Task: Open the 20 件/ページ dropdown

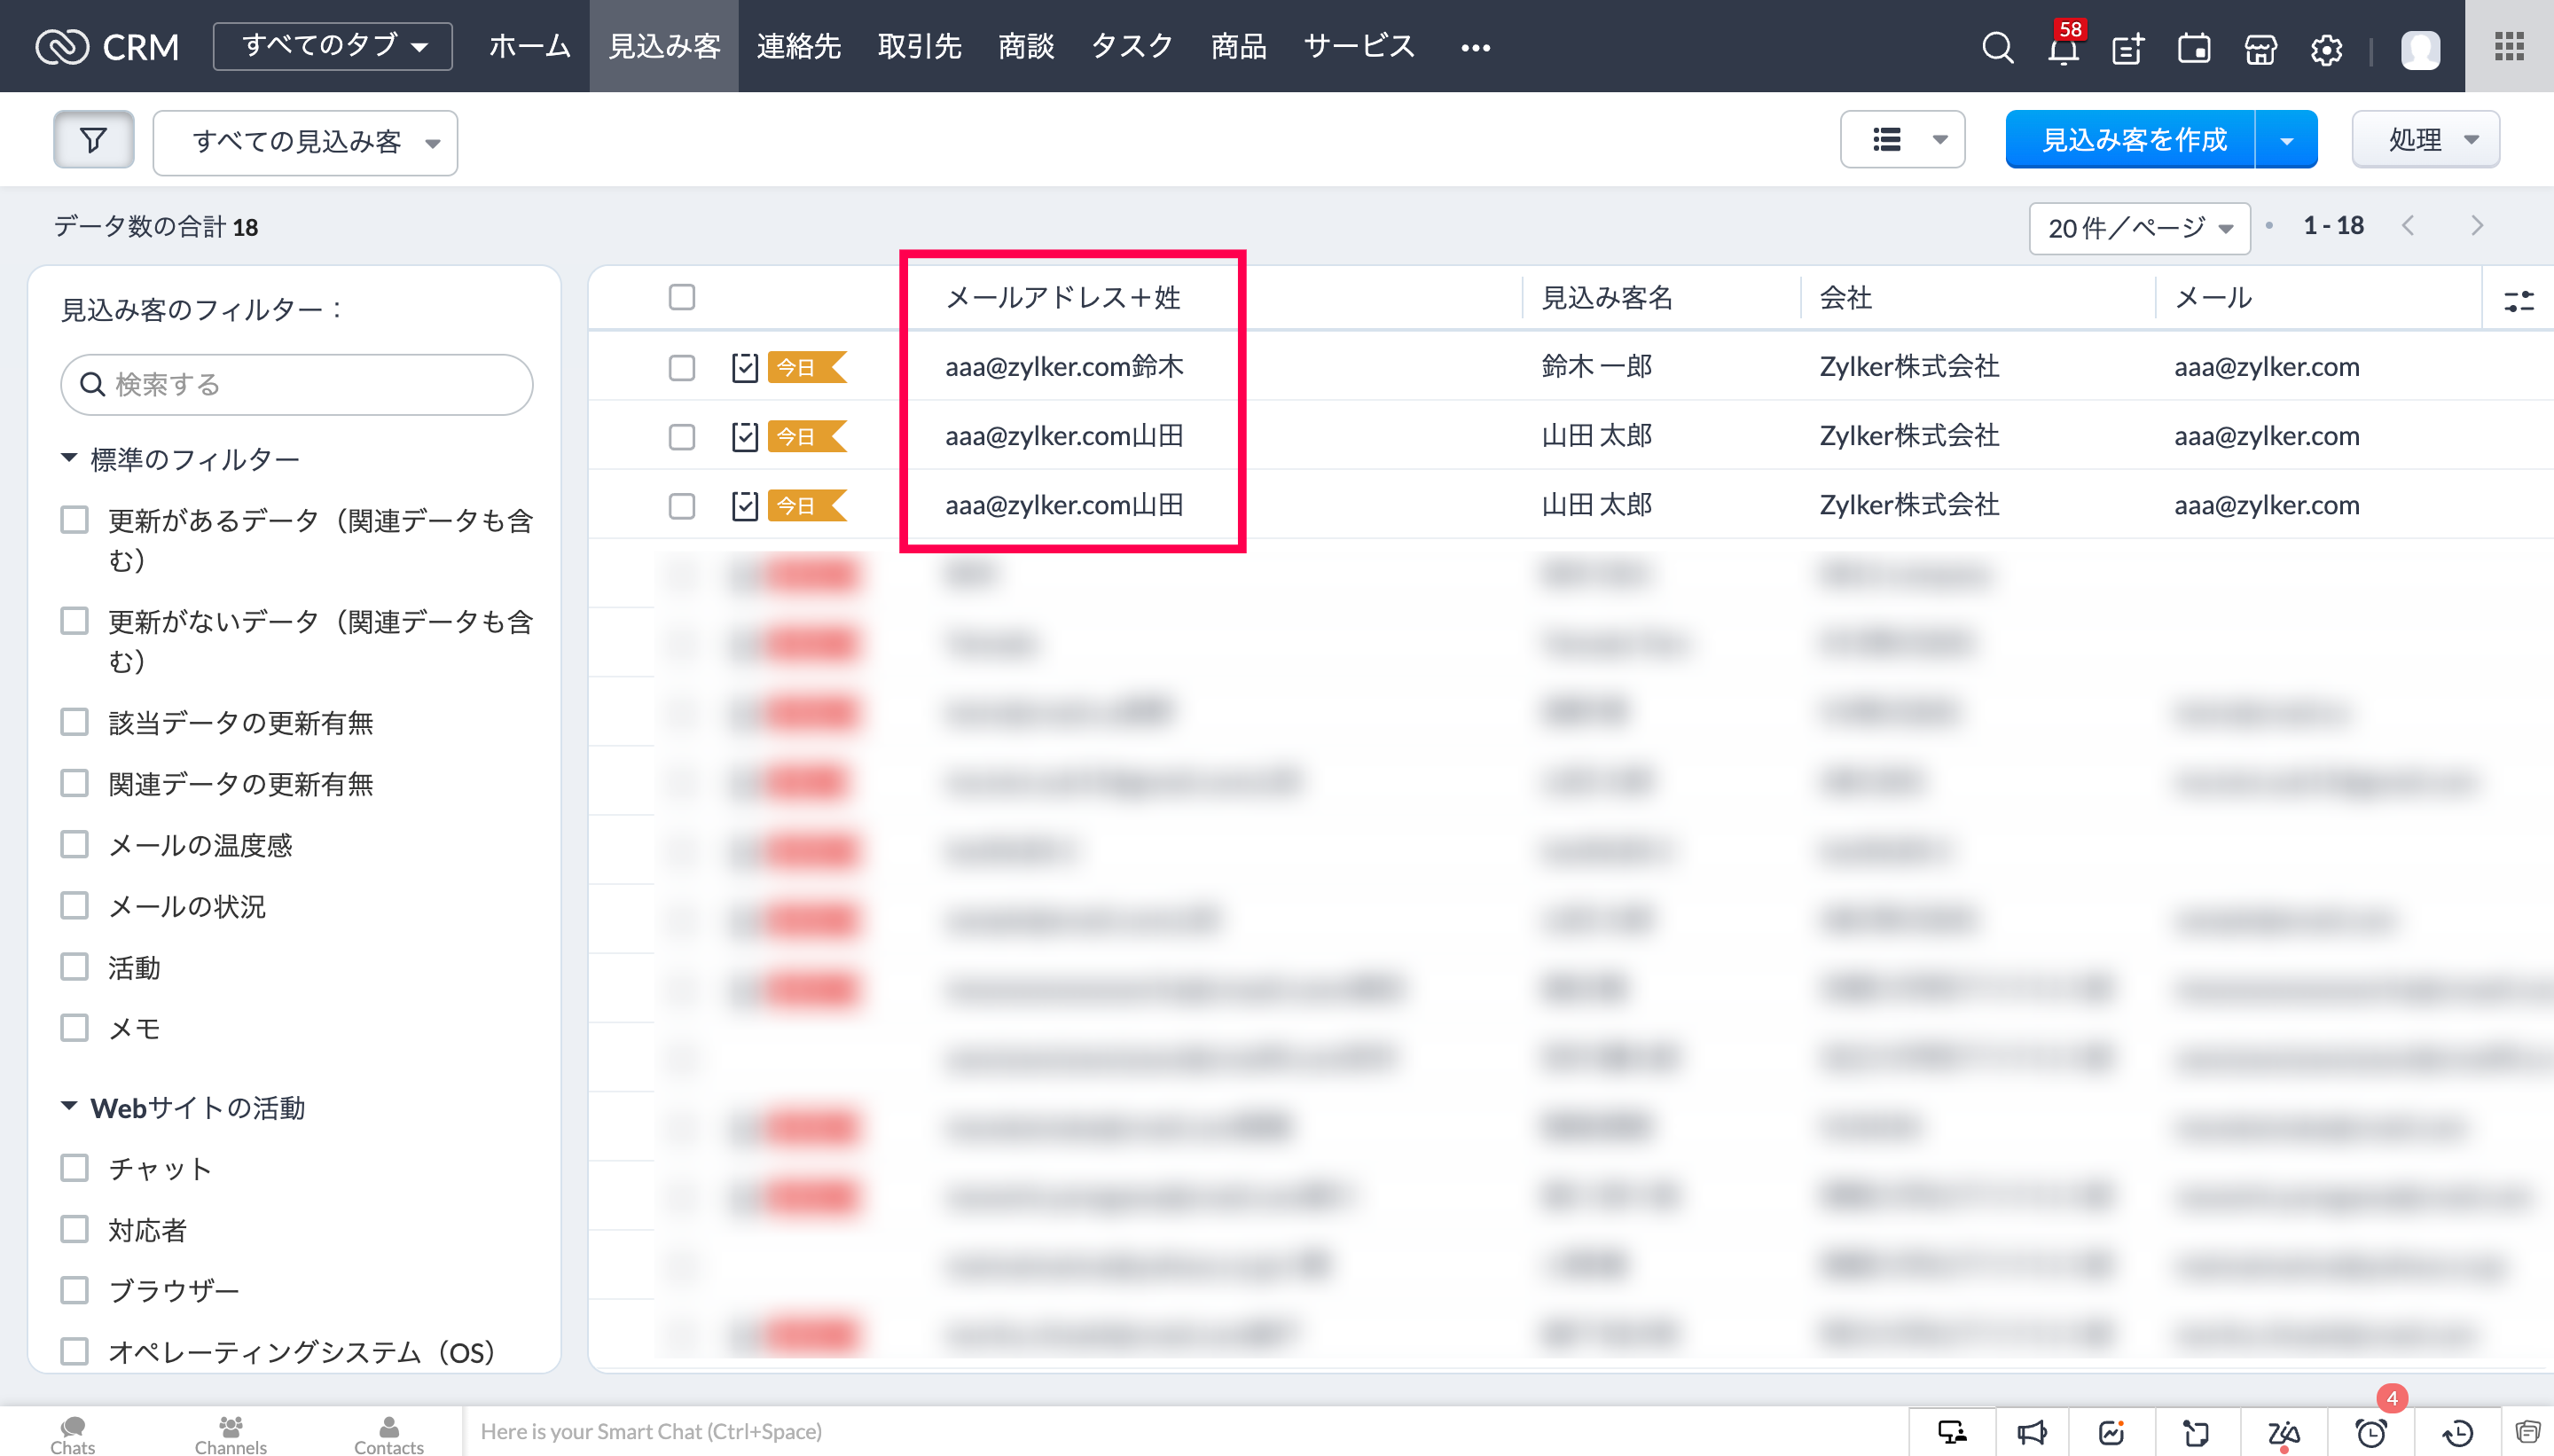Action: [x=2139, y=228]
